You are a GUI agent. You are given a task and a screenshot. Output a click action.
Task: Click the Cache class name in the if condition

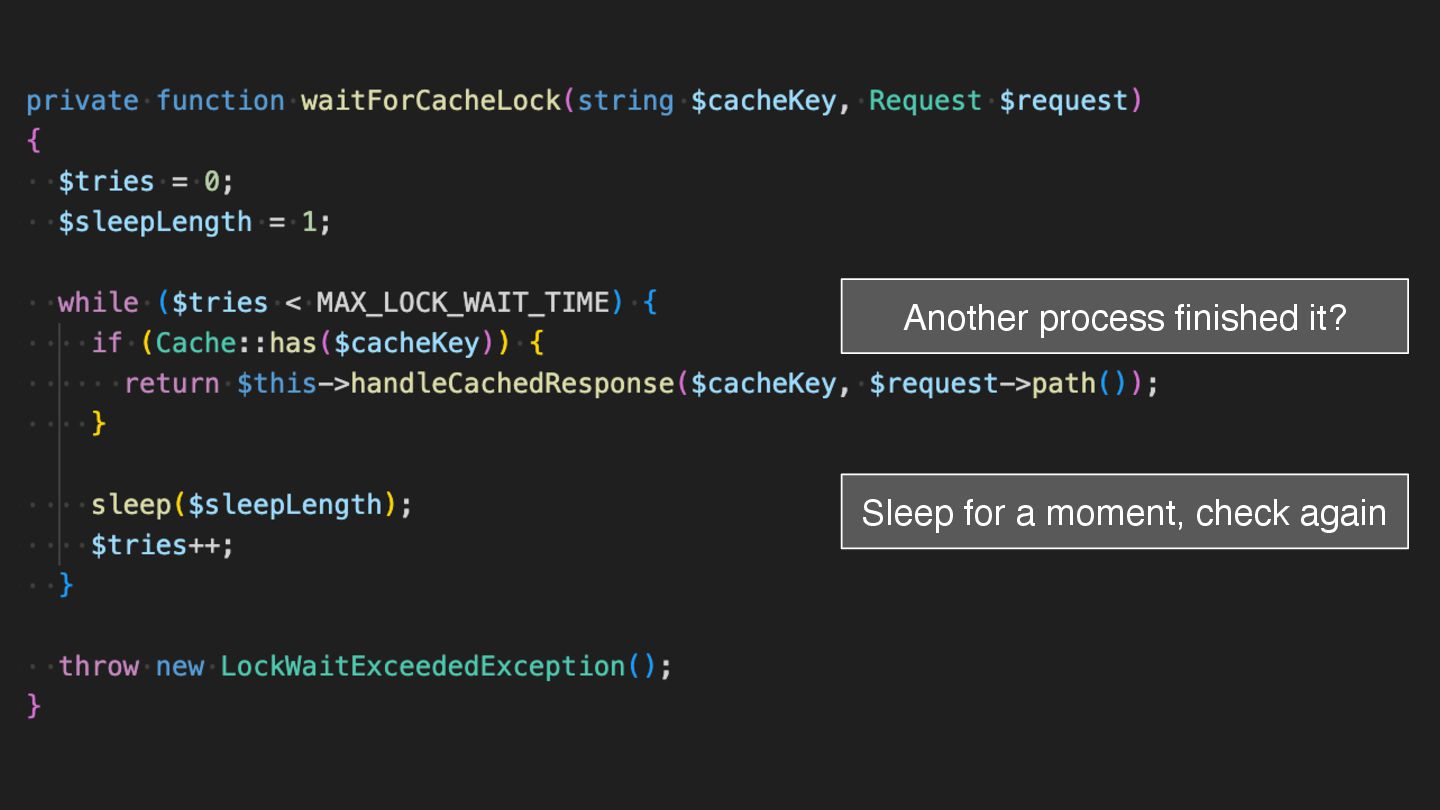click(x=196, y=343)
